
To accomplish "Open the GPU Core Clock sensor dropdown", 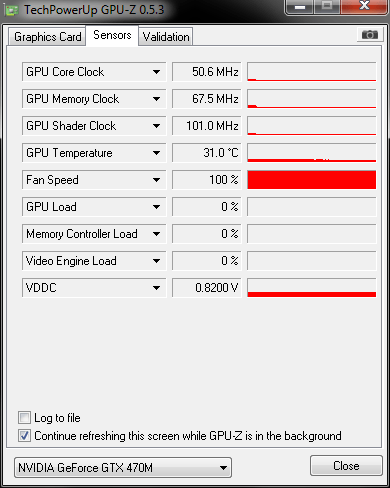I will (156, 72).
